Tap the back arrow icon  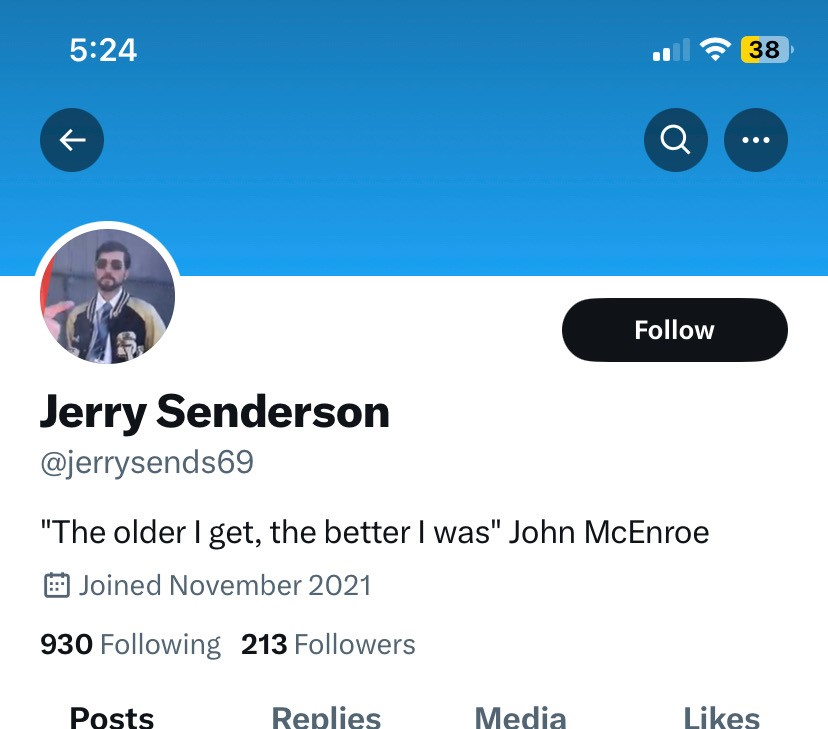72,141
